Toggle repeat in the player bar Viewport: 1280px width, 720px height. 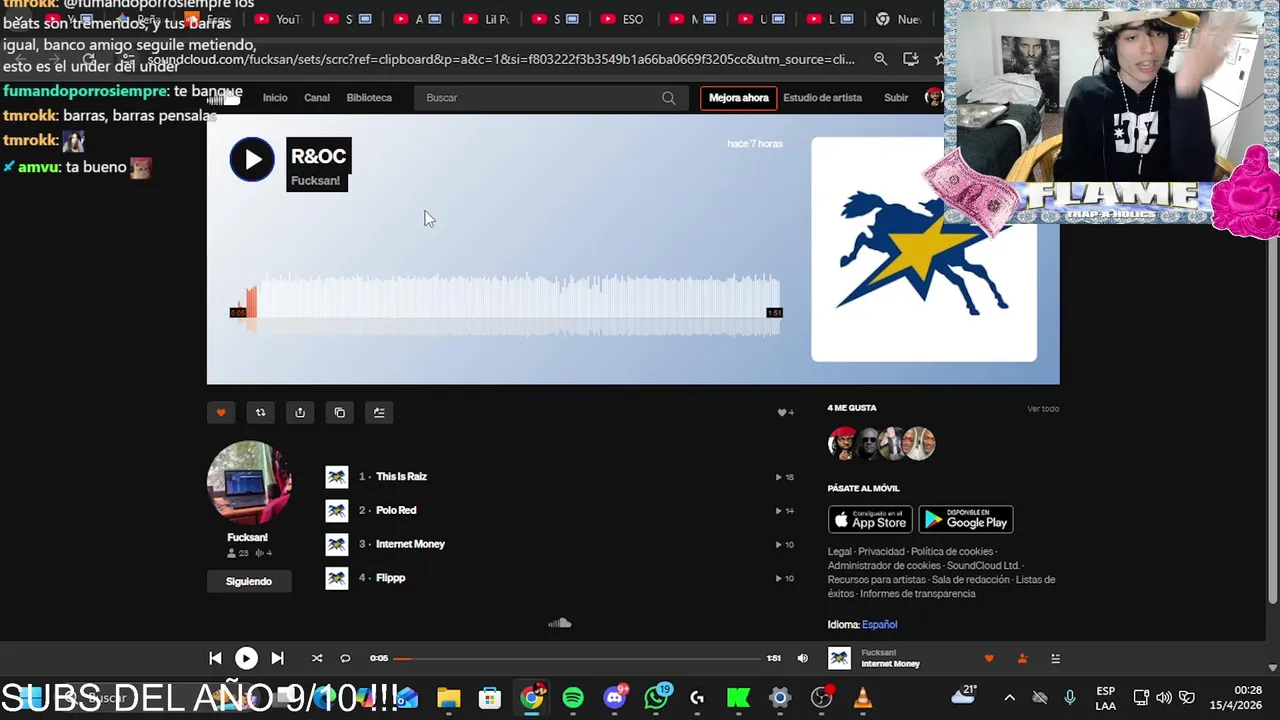click(345, 658)
